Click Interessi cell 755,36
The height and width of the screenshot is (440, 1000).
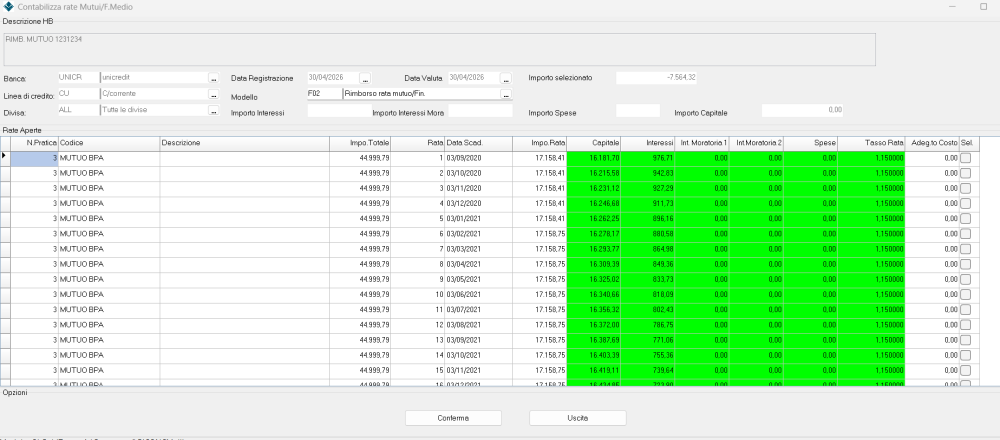648,355
